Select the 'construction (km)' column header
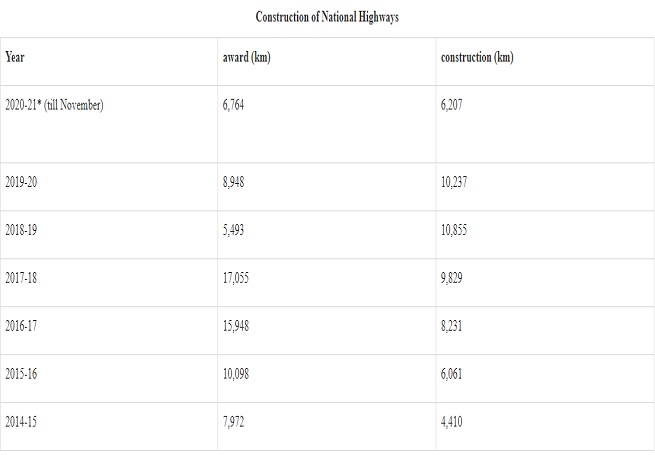Viewport: 655px width, 455px height. click(x=477, y=57)
